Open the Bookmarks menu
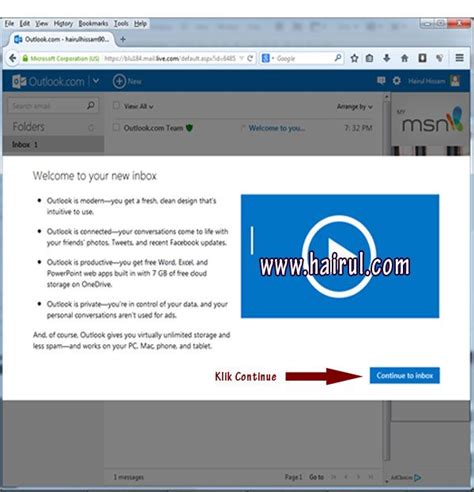Image resolution: width=474 pixels, height=492 pixels. coord(93,24)
